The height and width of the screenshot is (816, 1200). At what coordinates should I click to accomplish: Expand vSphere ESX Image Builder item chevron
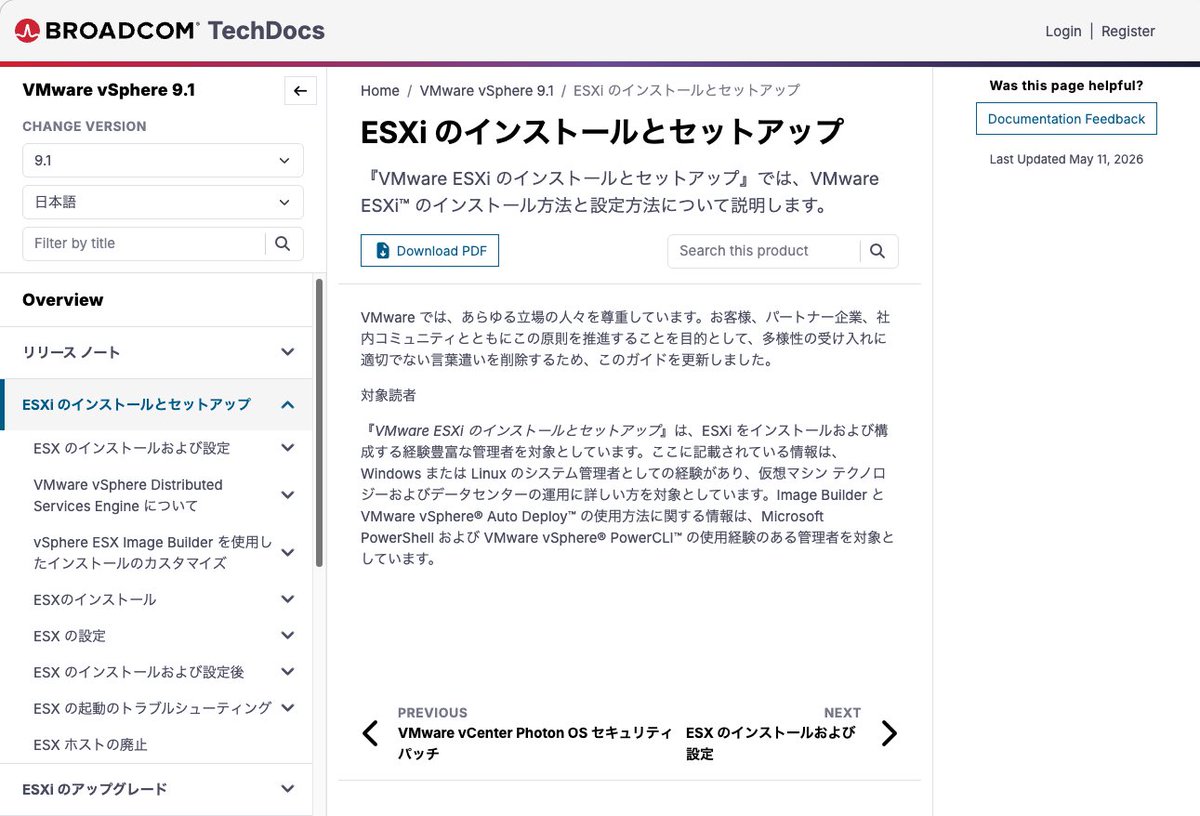[288, 552]
